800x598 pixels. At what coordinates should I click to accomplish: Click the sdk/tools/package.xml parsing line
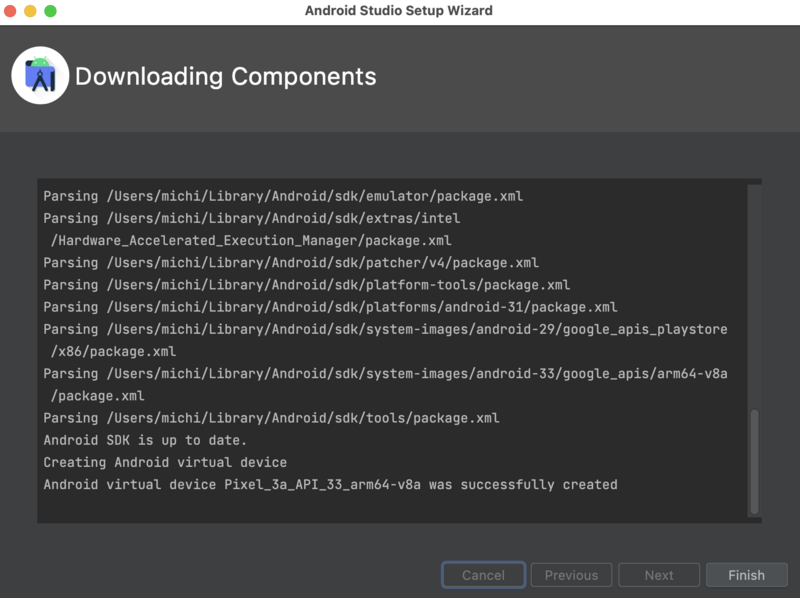click(271, 418)
